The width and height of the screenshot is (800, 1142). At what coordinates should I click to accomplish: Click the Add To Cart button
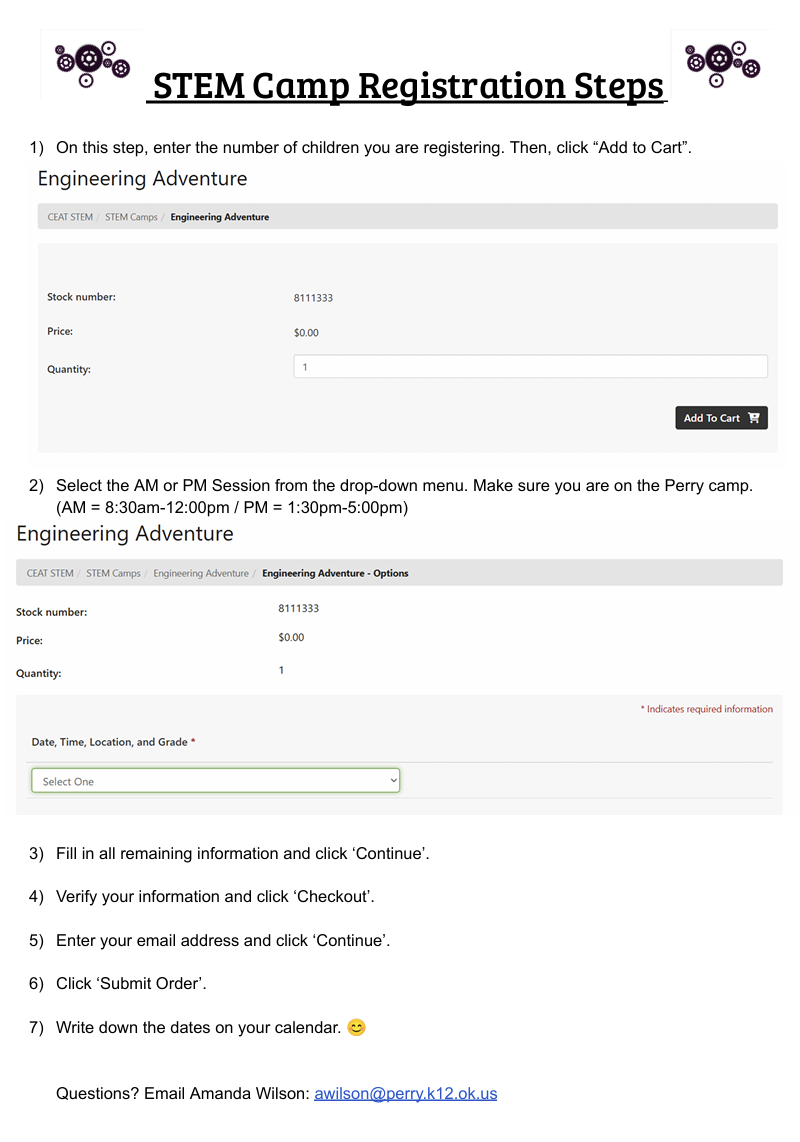pyautogui.click(x=721, y=418)
